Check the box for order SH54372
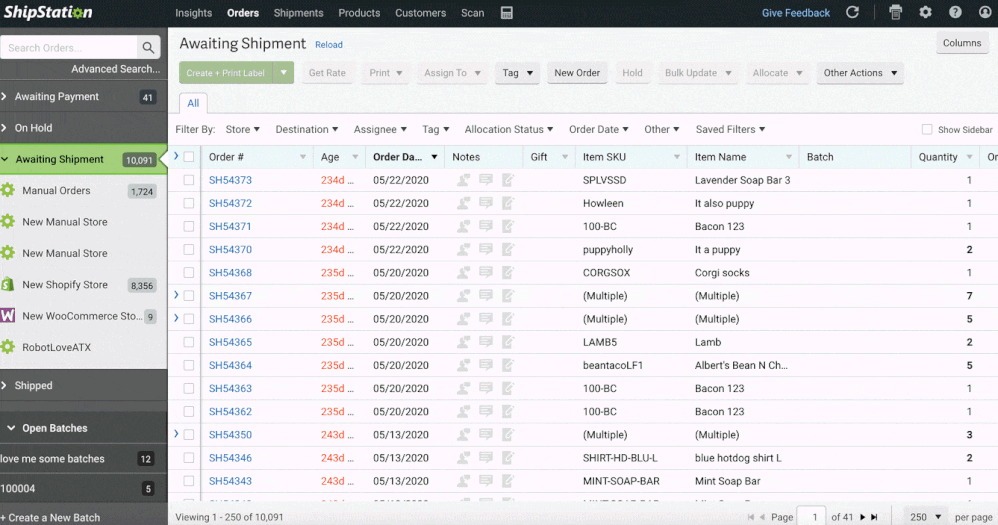 pos(189,203)
